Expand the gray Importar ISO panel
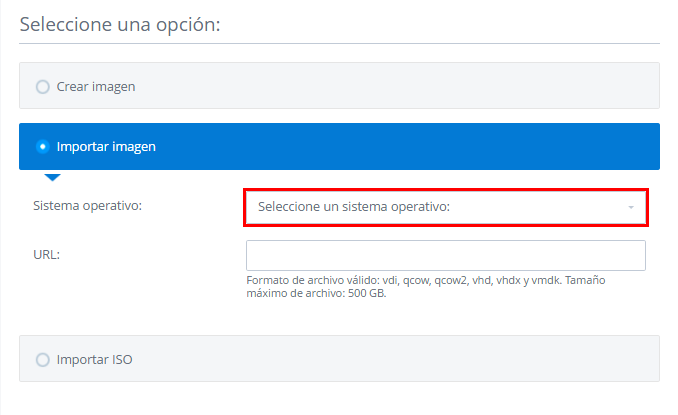 339,358
